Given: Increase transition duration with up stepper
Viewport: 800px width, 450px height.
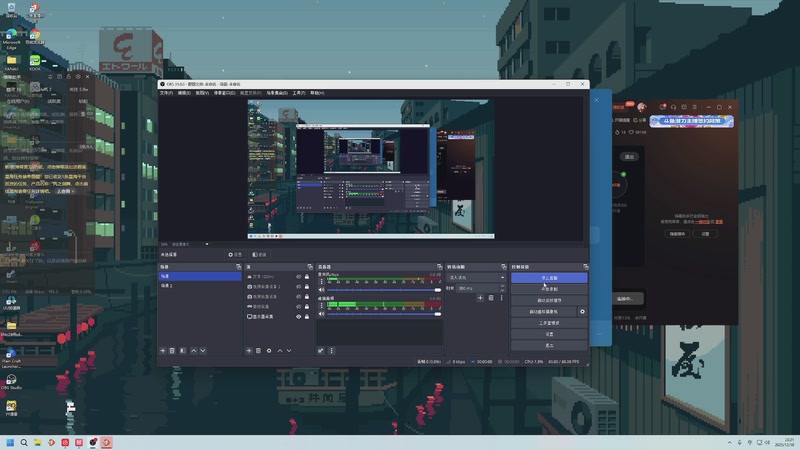Looking at the screenshot, I should tap(502, 286).
